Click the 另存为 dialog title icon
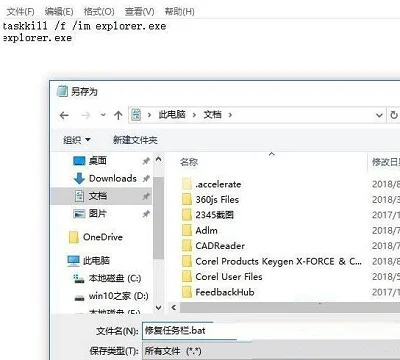Screen dimensions: 400x360 [x=62, y=91]
